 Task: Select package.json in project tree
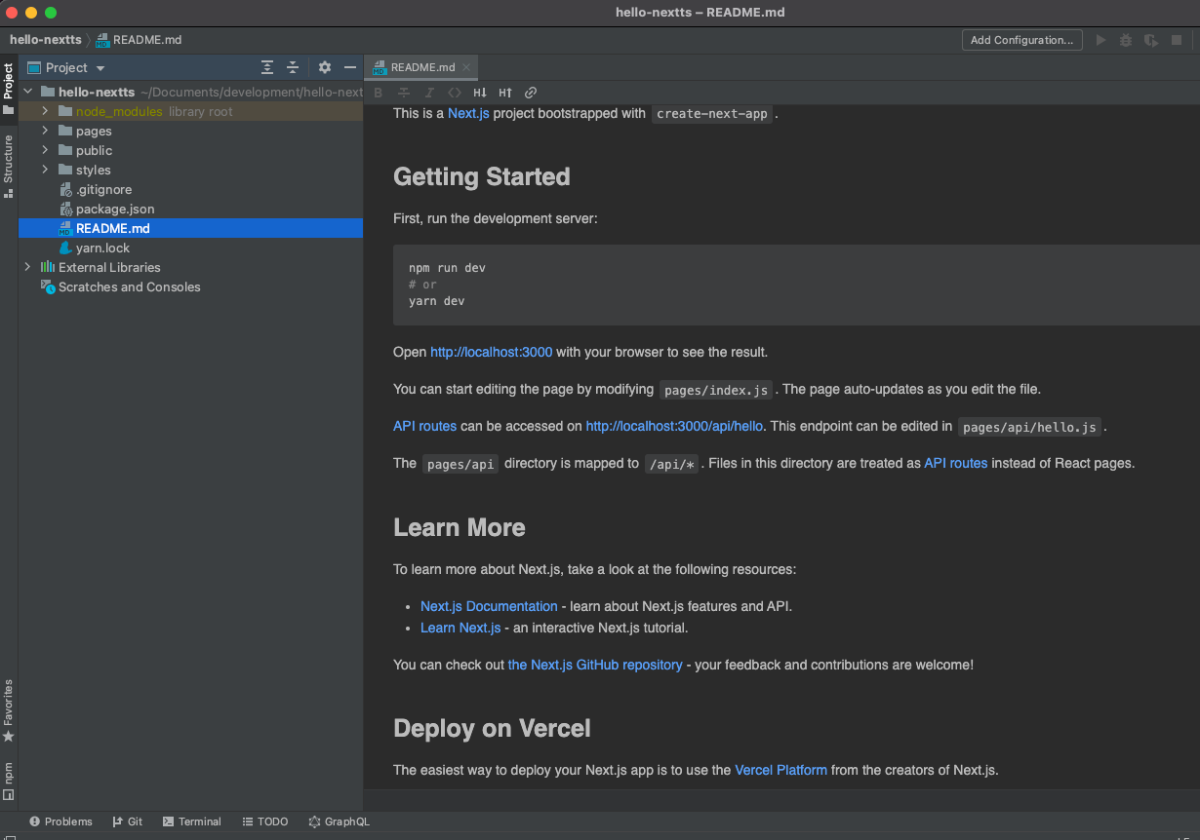[x=115, y=209]
